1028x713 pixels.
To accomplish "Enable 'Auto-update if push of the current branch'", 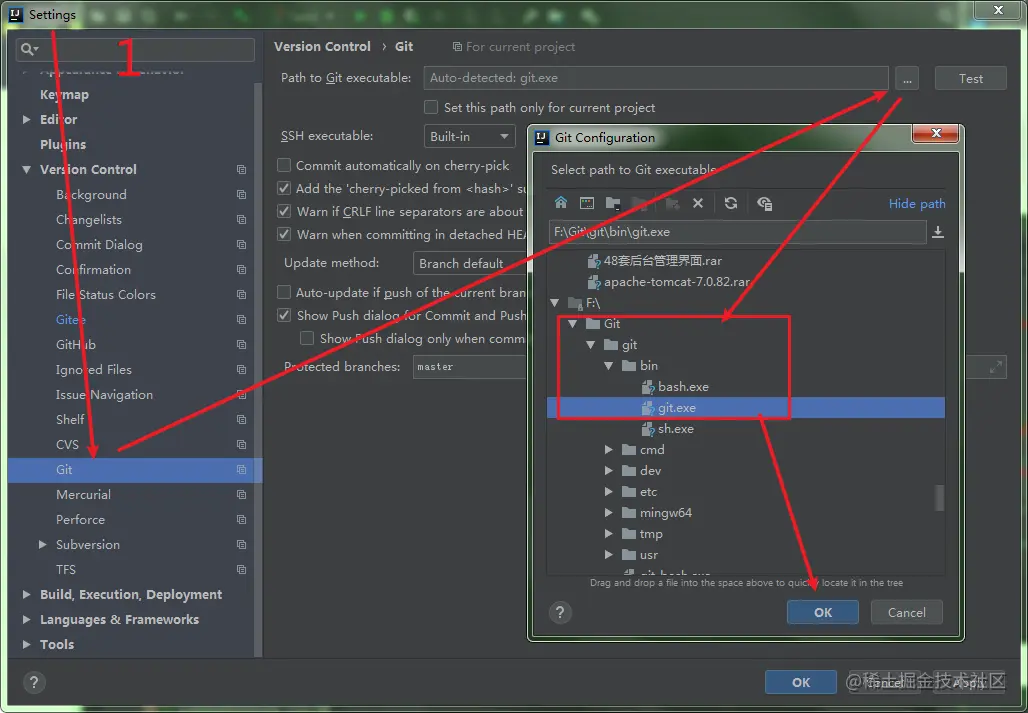I will 284,292.
